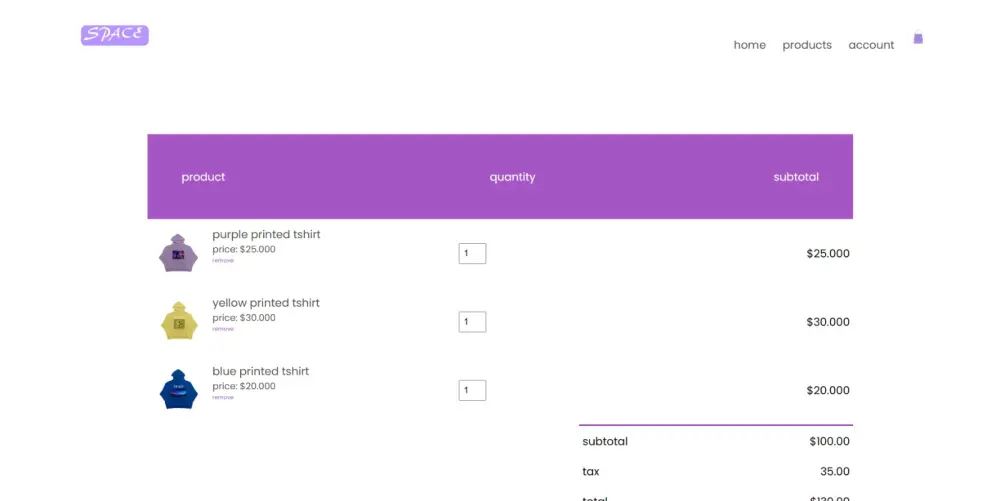This screenshot has height=501, width=1000.
Task: Click the quantity column header
Action: 512,177
